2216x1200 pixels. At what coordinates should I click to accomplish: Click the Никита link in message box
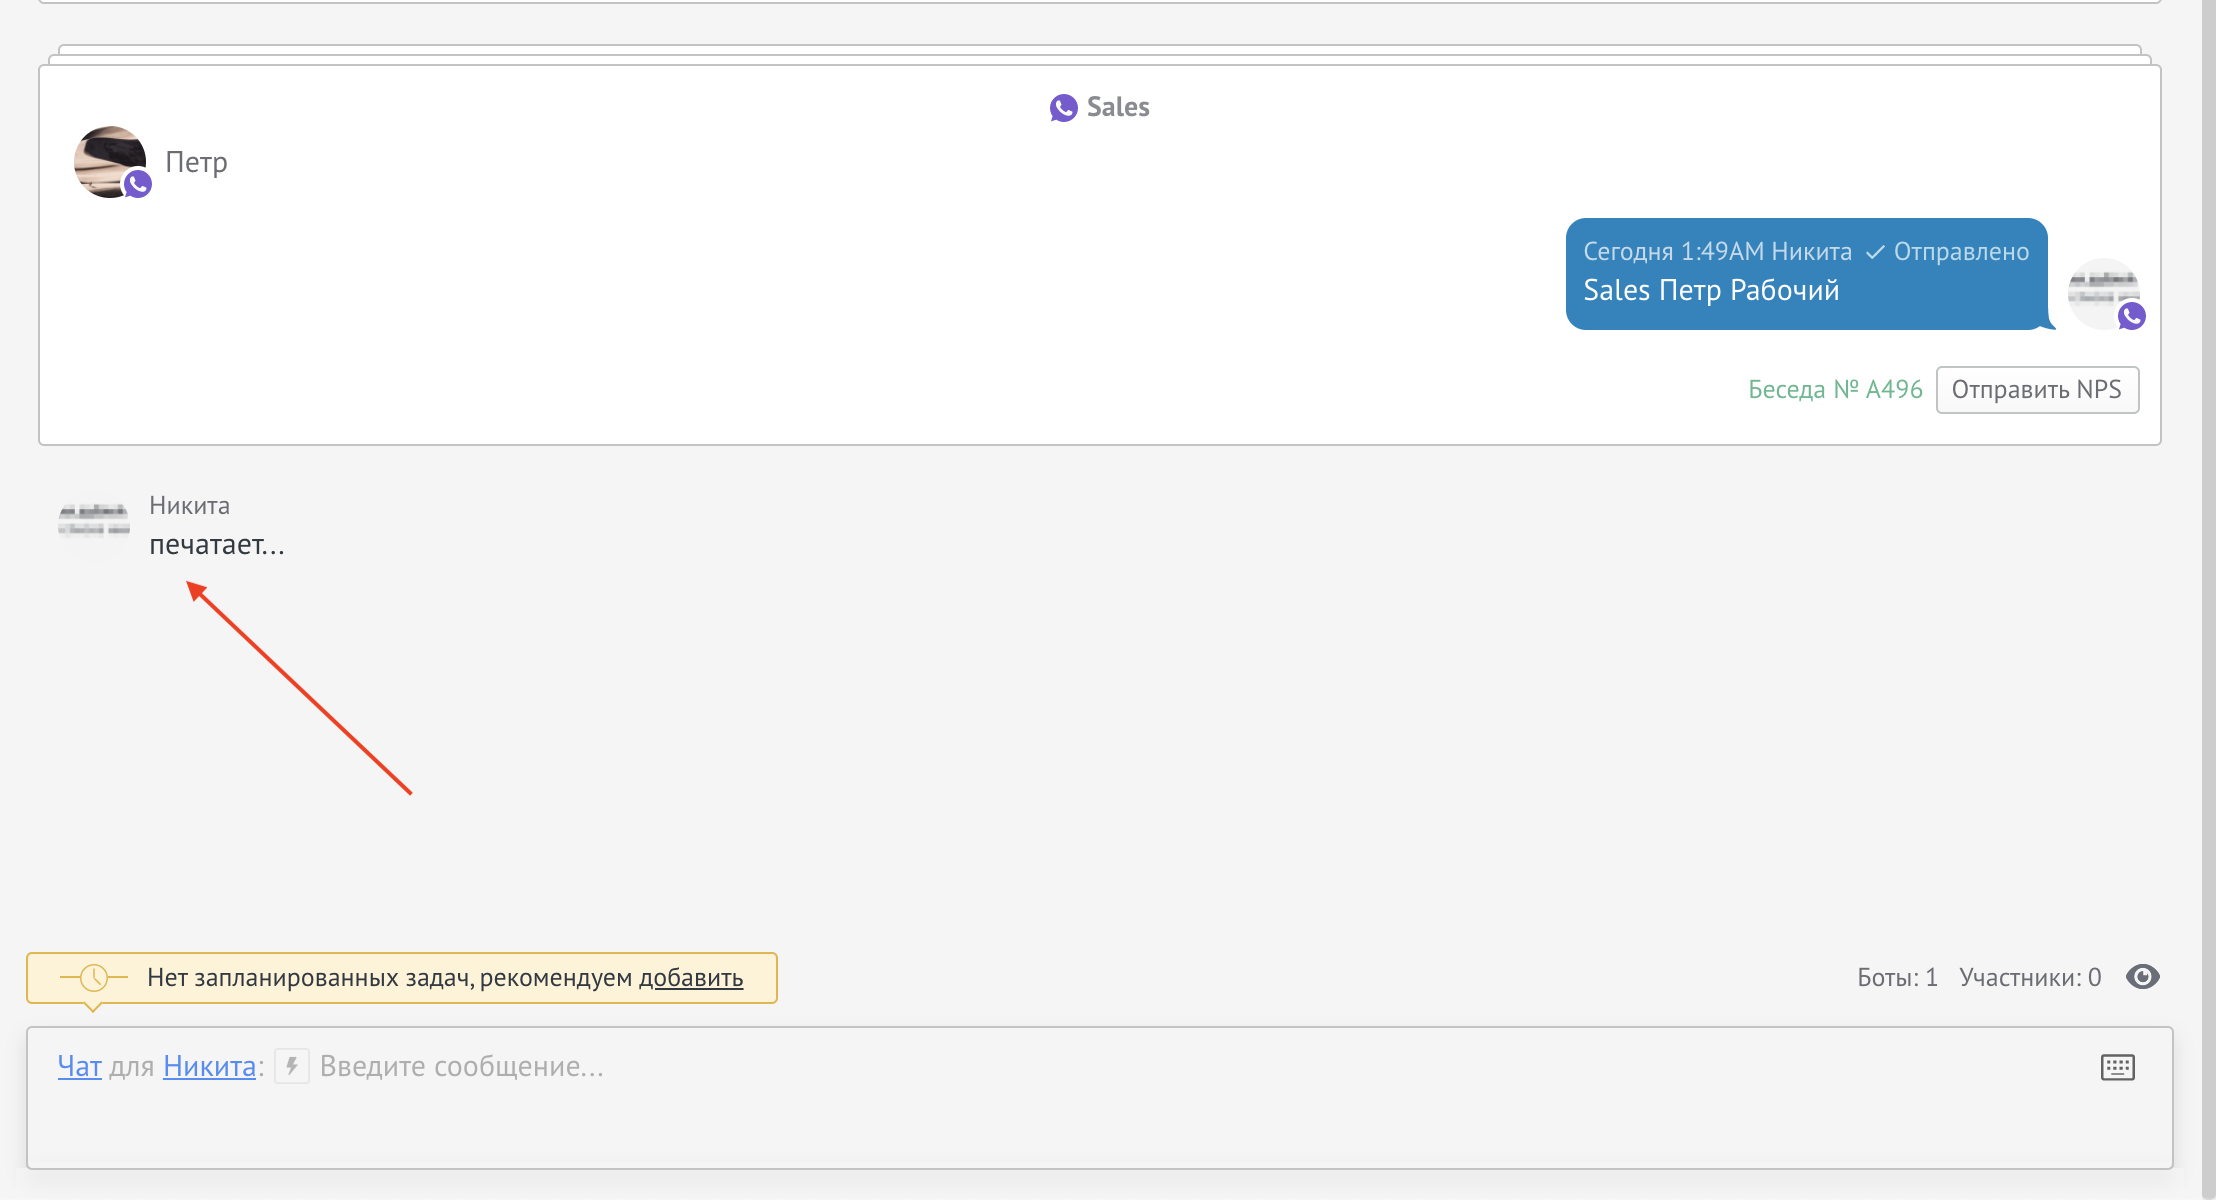tap(209, 1067)
